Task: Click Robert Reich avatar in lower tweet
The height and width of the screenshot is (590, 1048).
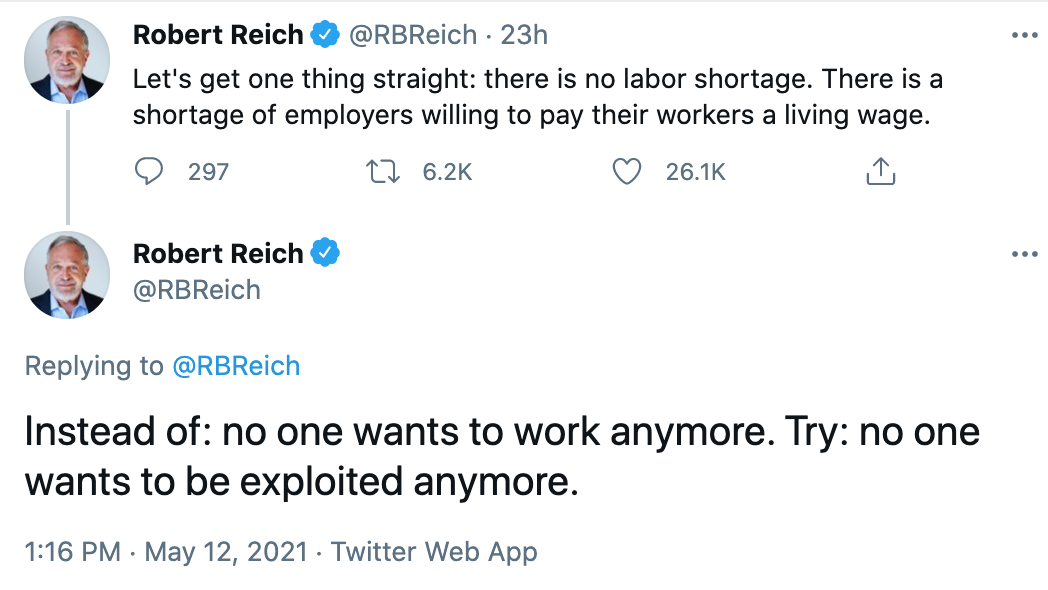Action: (x=67, y=275)
